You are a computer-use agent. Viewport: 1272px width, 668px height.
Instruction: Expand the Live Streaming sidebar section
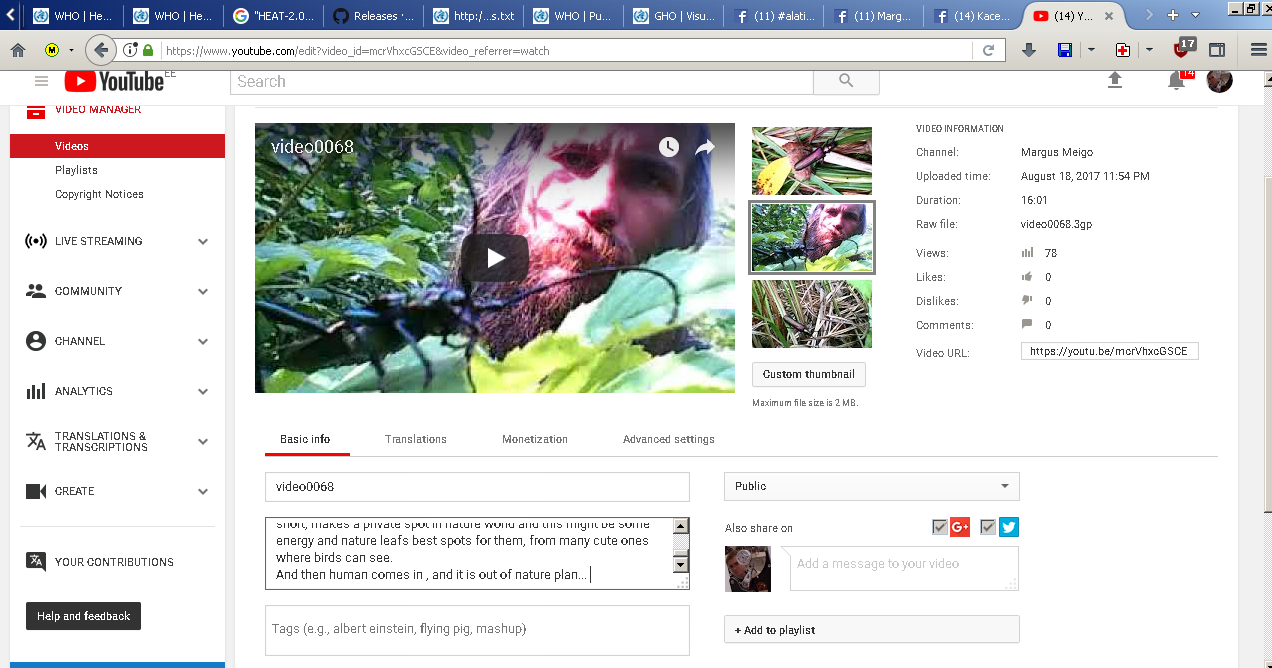click(x=203, y=241)
